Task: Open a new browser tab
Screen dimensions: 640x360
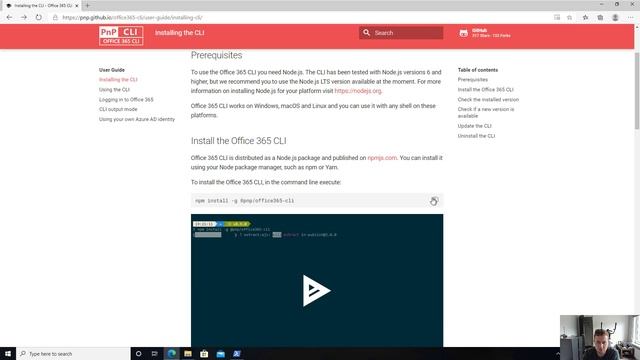Action: [x=87, y=6]
